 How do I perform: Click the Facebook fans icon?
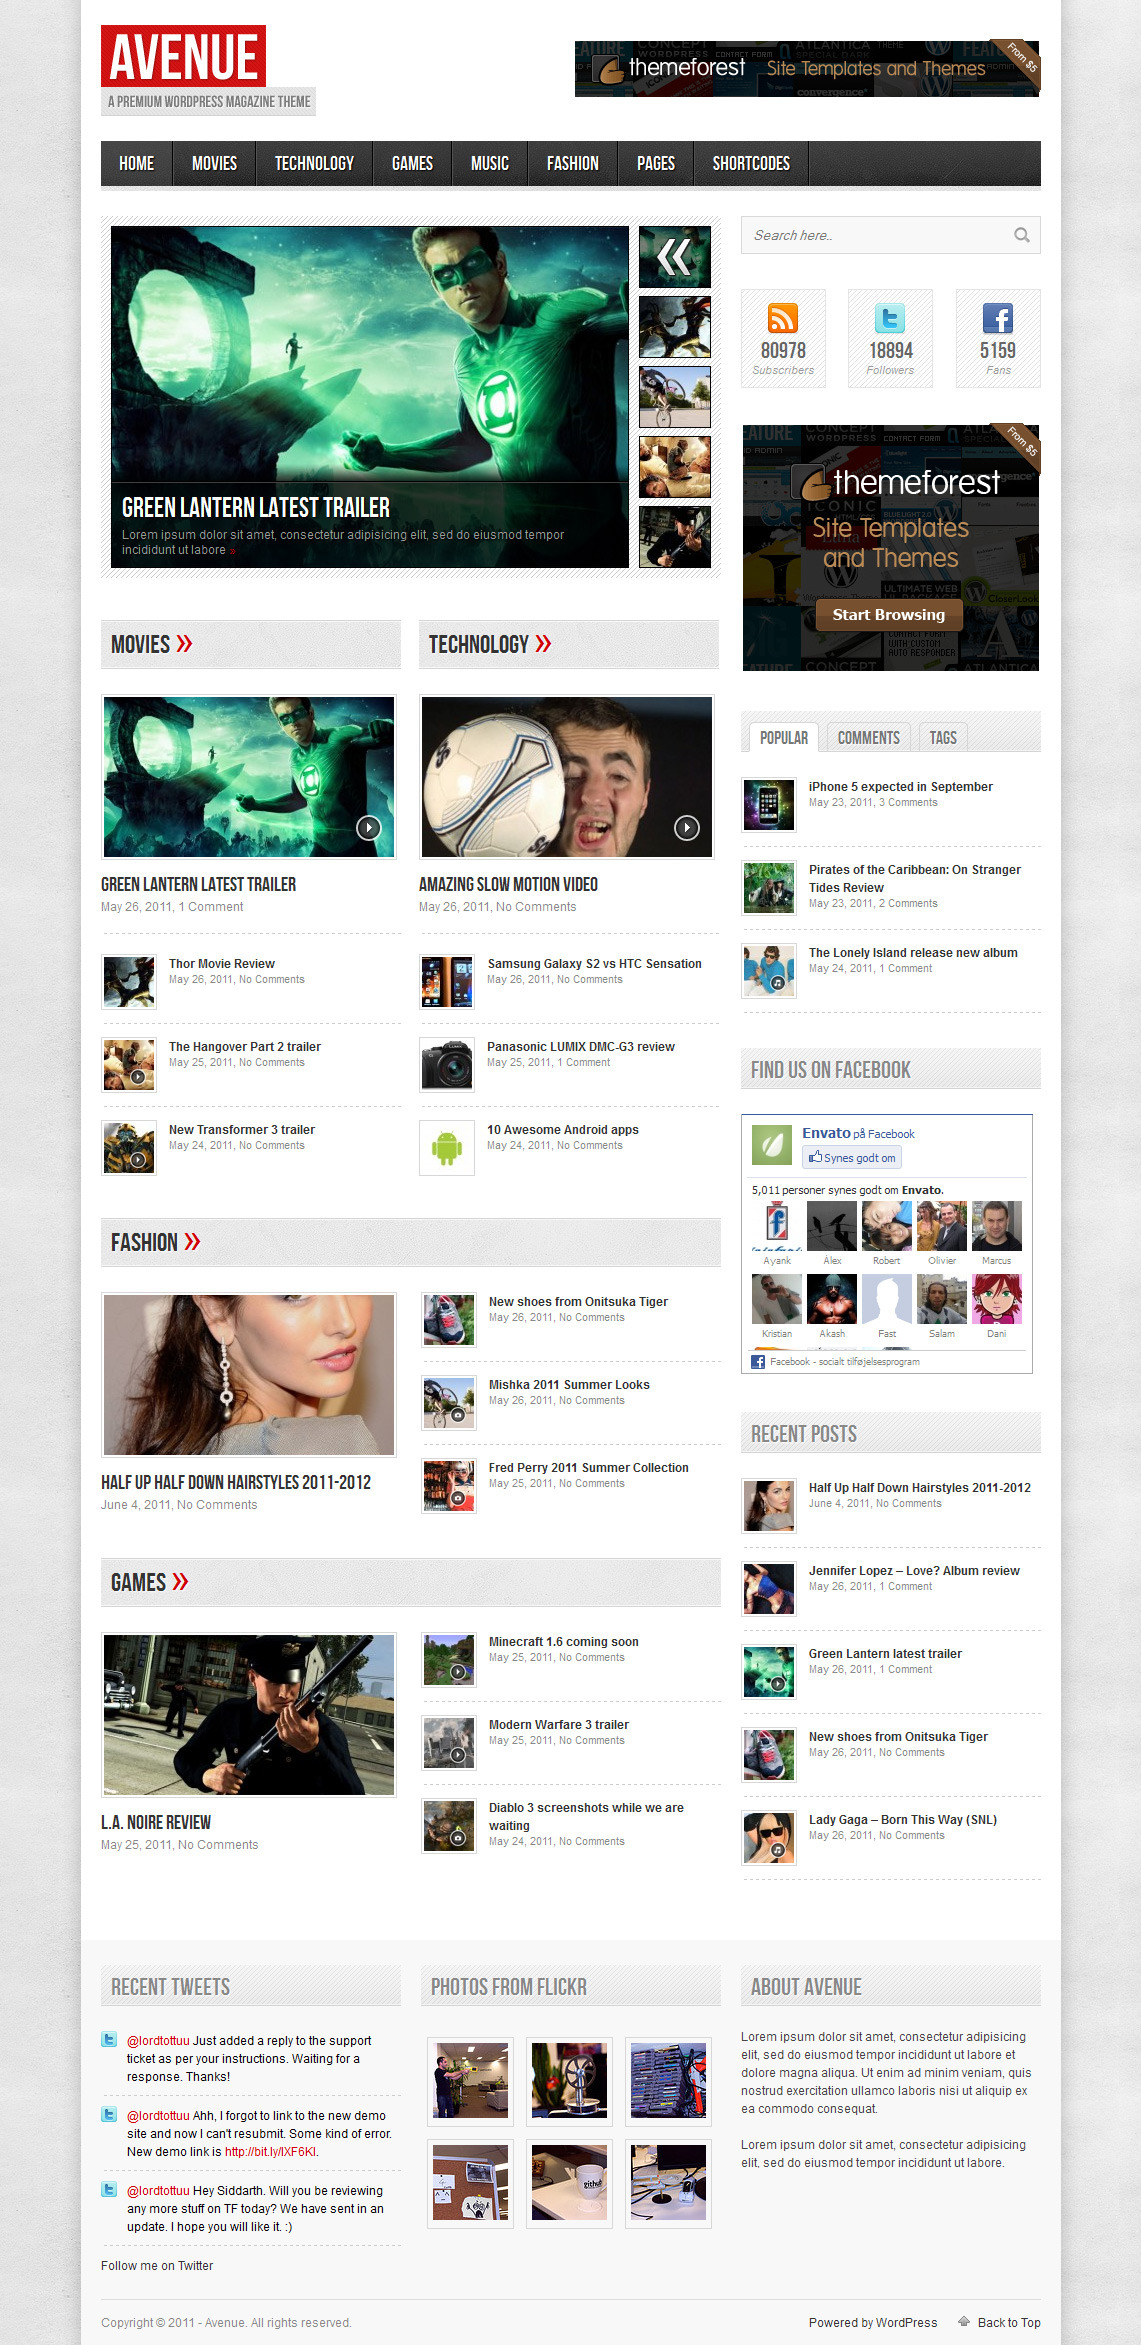click(x=997, y=318)
